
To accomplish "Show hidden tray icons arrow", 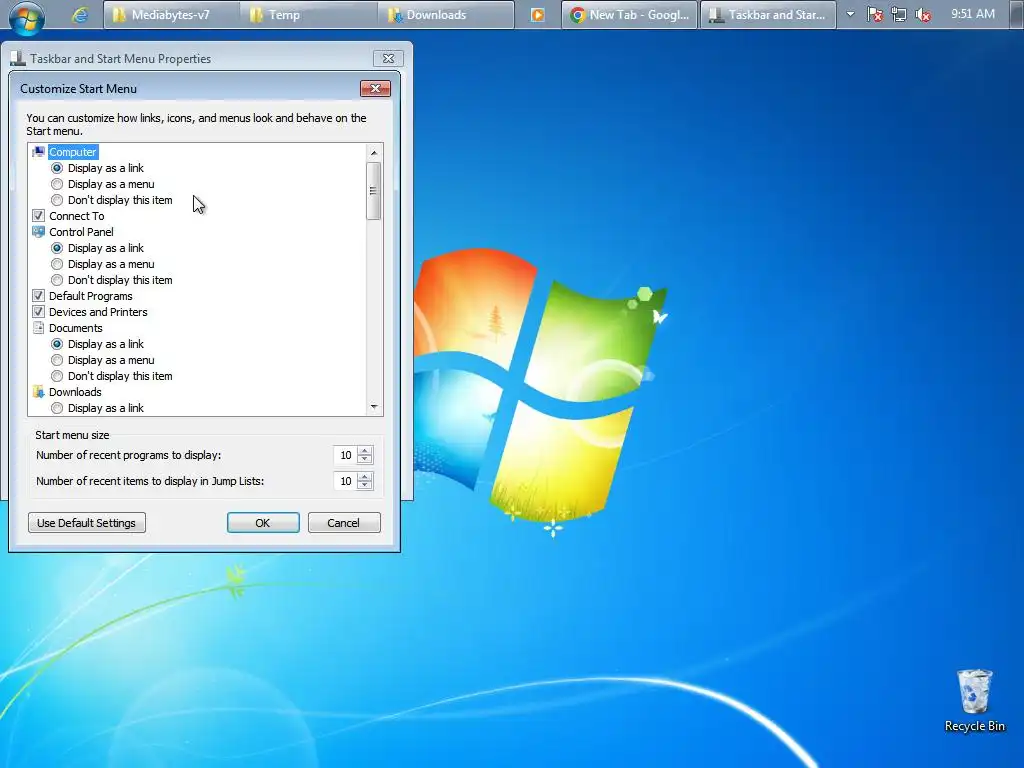I will coord(850,14).
